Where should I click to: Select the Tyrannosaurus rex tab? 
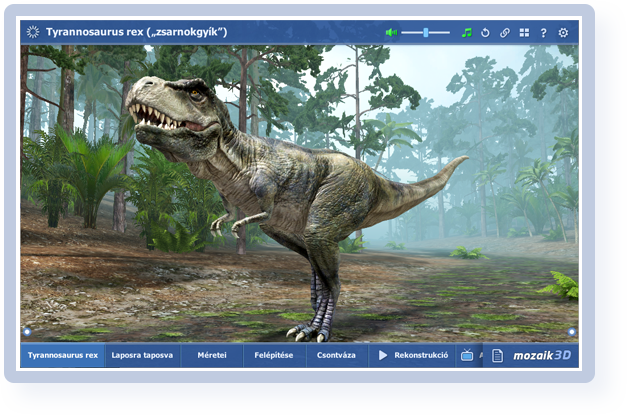63,355
